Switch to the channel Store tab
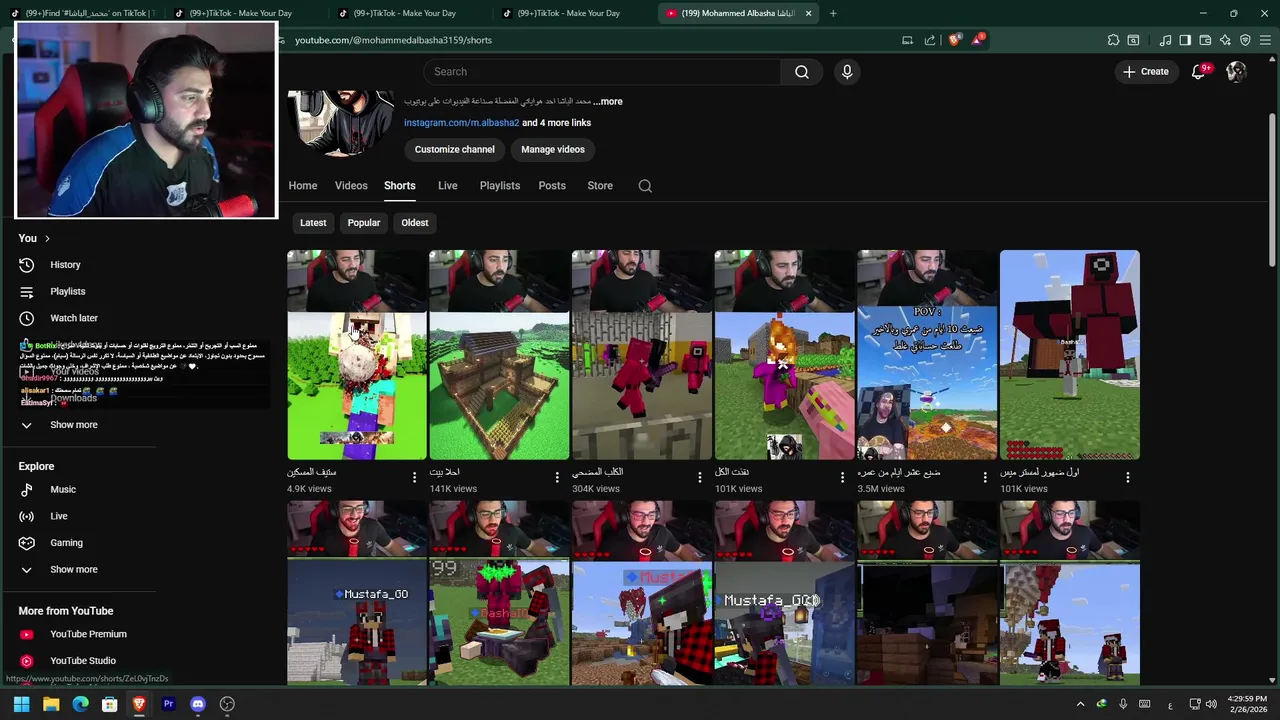The width and height of the screenshot is (1280, 720). (x=600, y=186)
